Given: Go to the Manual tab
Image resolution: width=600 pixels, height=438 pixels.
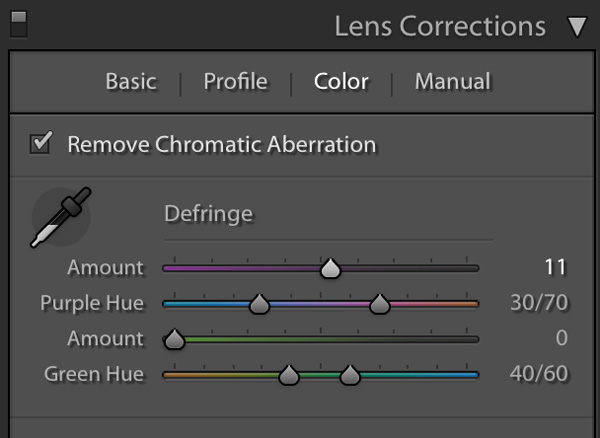Looking at the screenshot, I should 453,81.
